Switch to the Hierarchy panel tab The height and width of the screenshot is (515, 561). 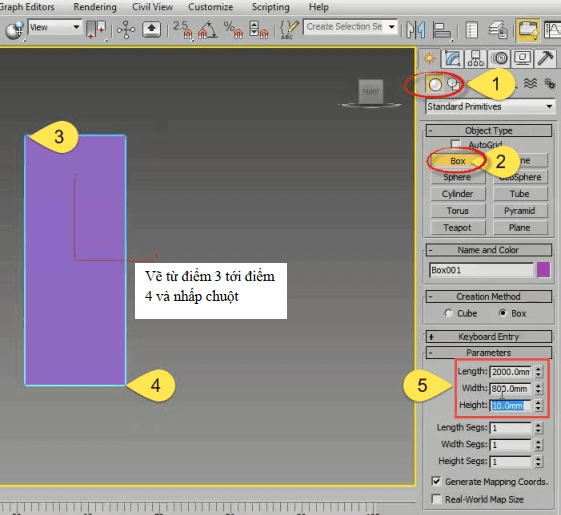476,58
